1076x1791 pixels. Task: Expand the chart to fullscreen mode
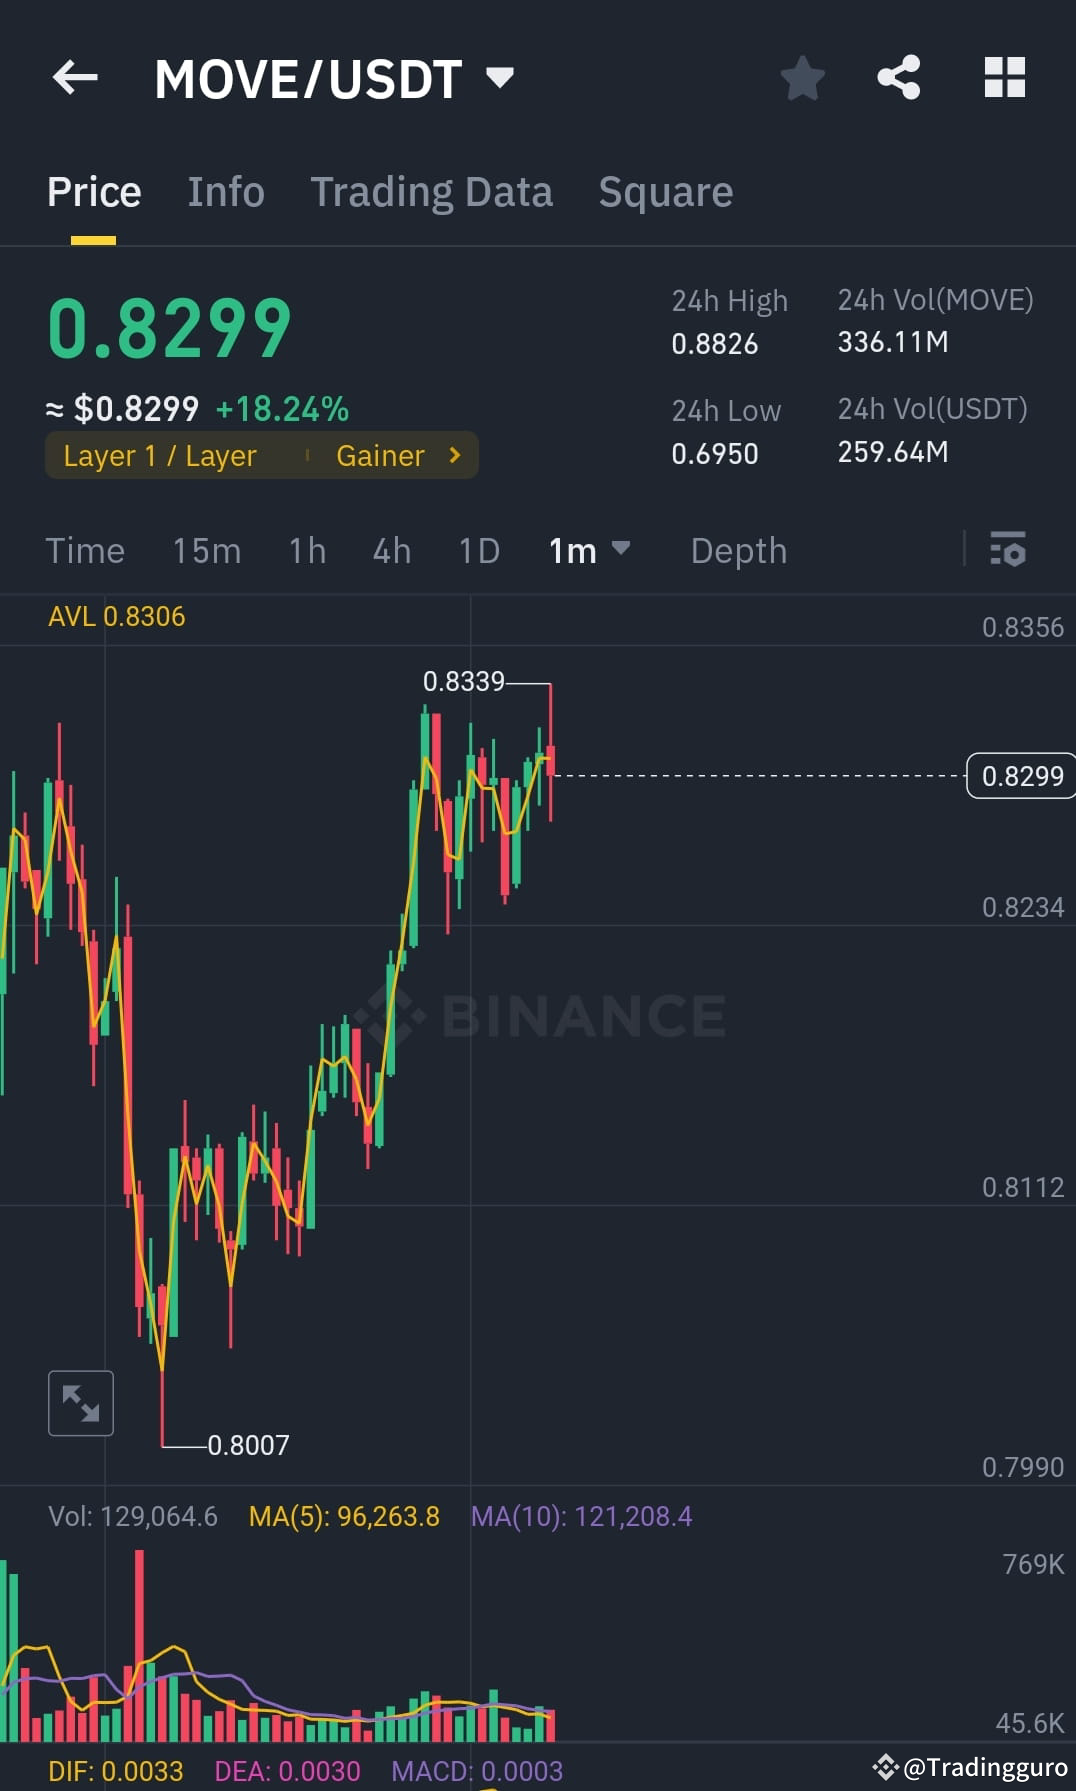point(80,1403)
